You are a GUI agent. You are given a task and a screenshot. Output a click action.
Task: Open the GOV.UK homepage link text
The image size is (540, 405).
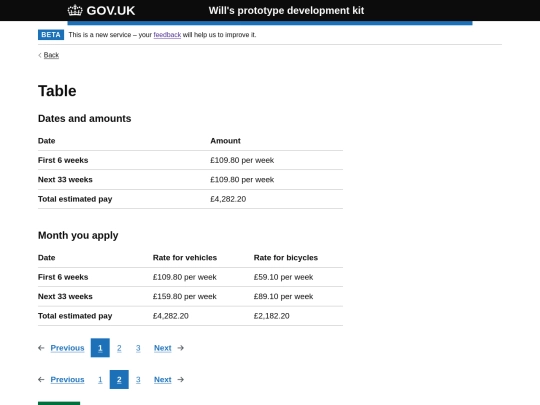point(111,11)
